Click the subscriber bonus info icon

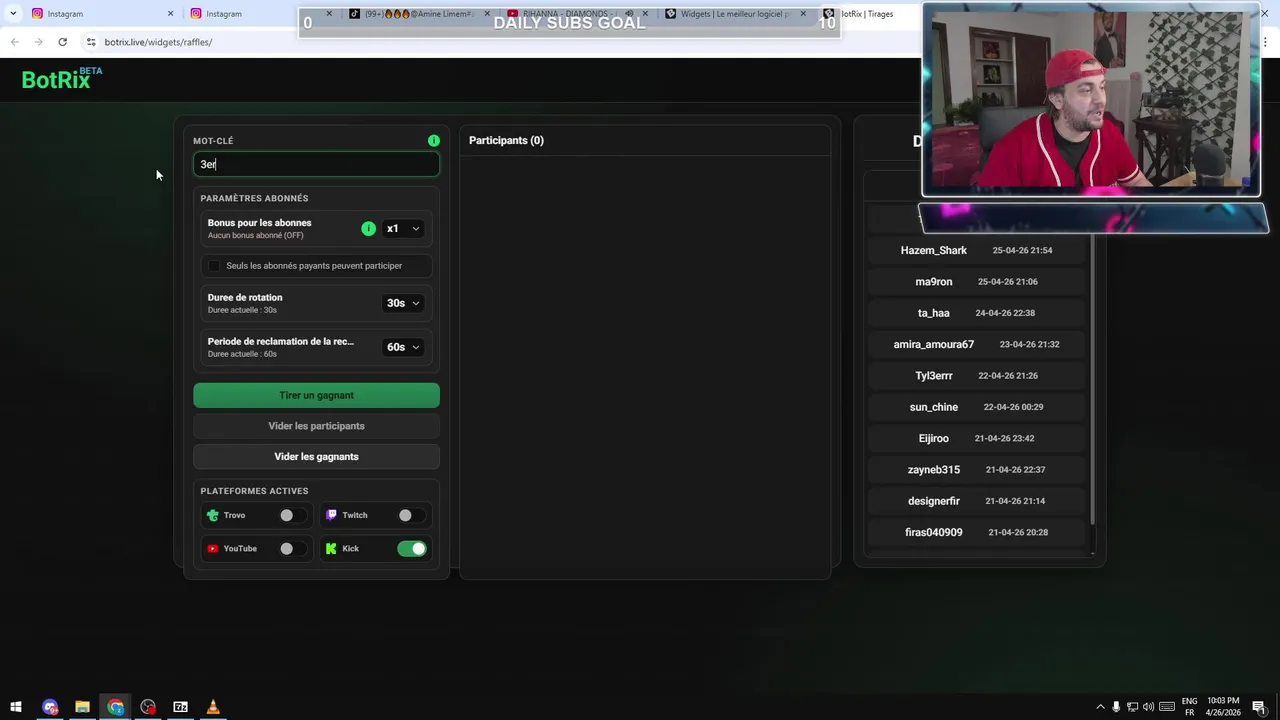pyautogui.click(x=368, y=229)
